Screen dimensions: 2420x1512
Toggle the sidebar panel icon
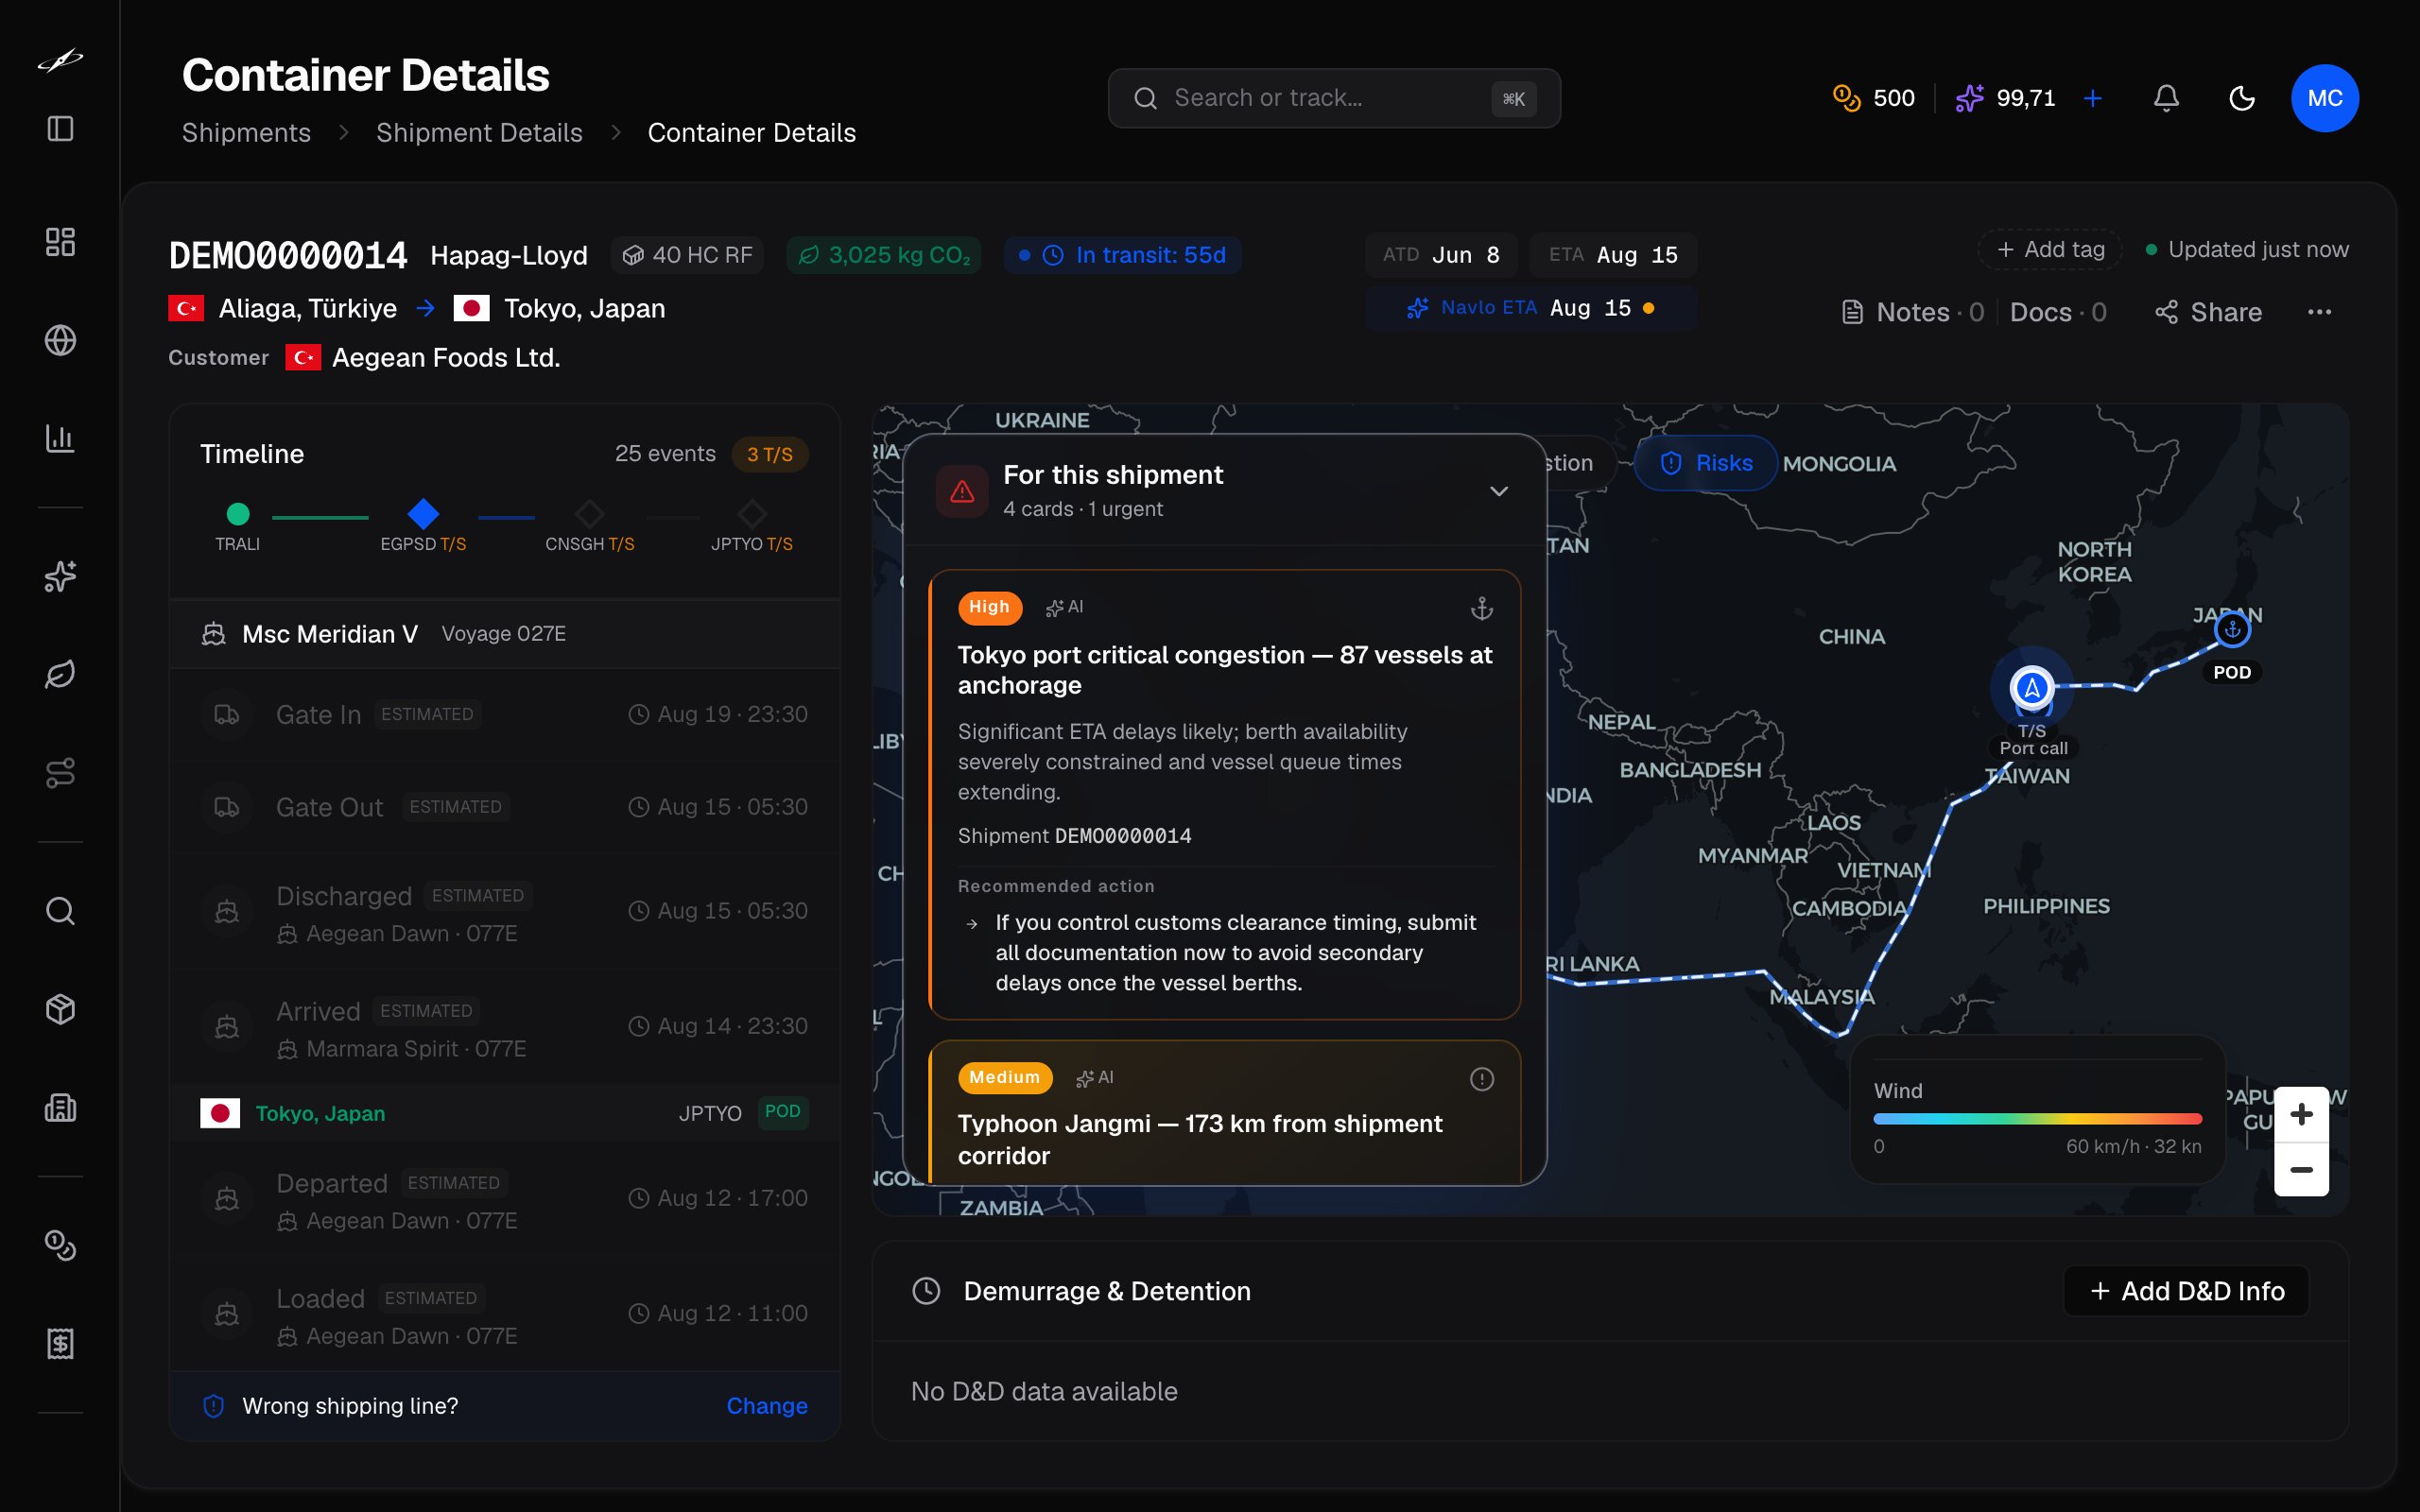click(x=60, y=128)
